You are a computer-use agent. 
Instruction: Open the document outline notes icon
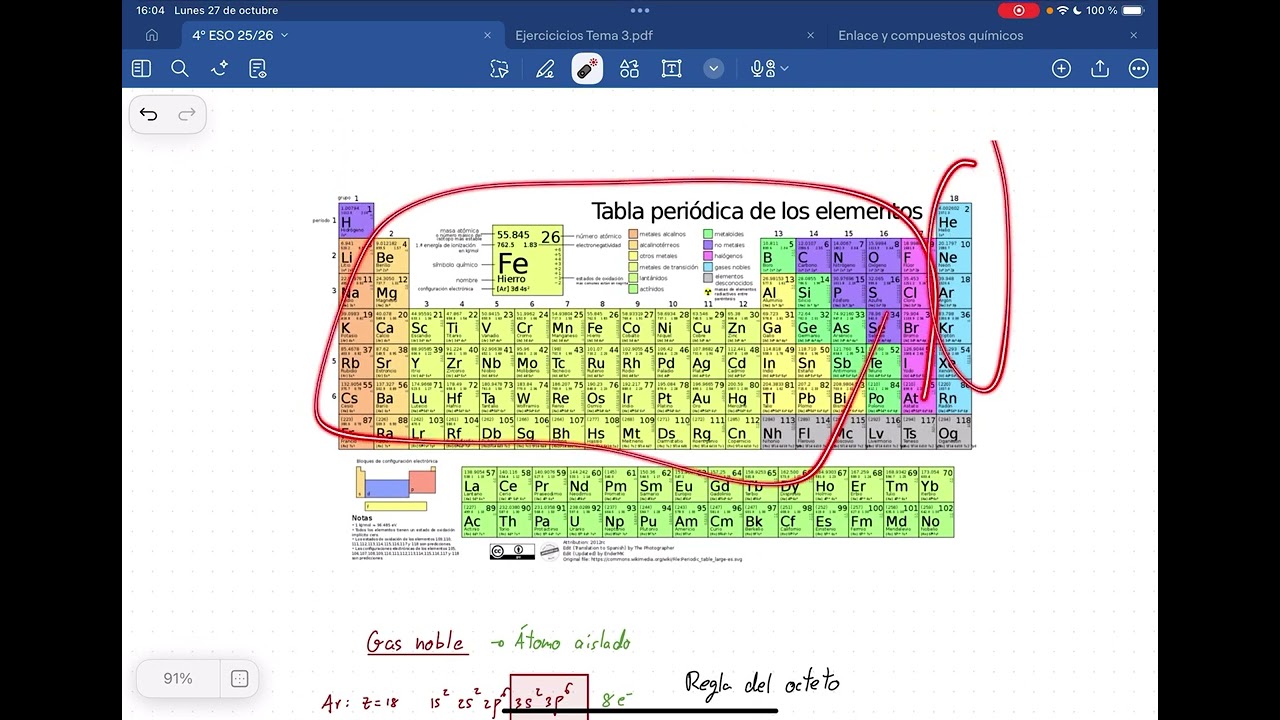[258, 68]
